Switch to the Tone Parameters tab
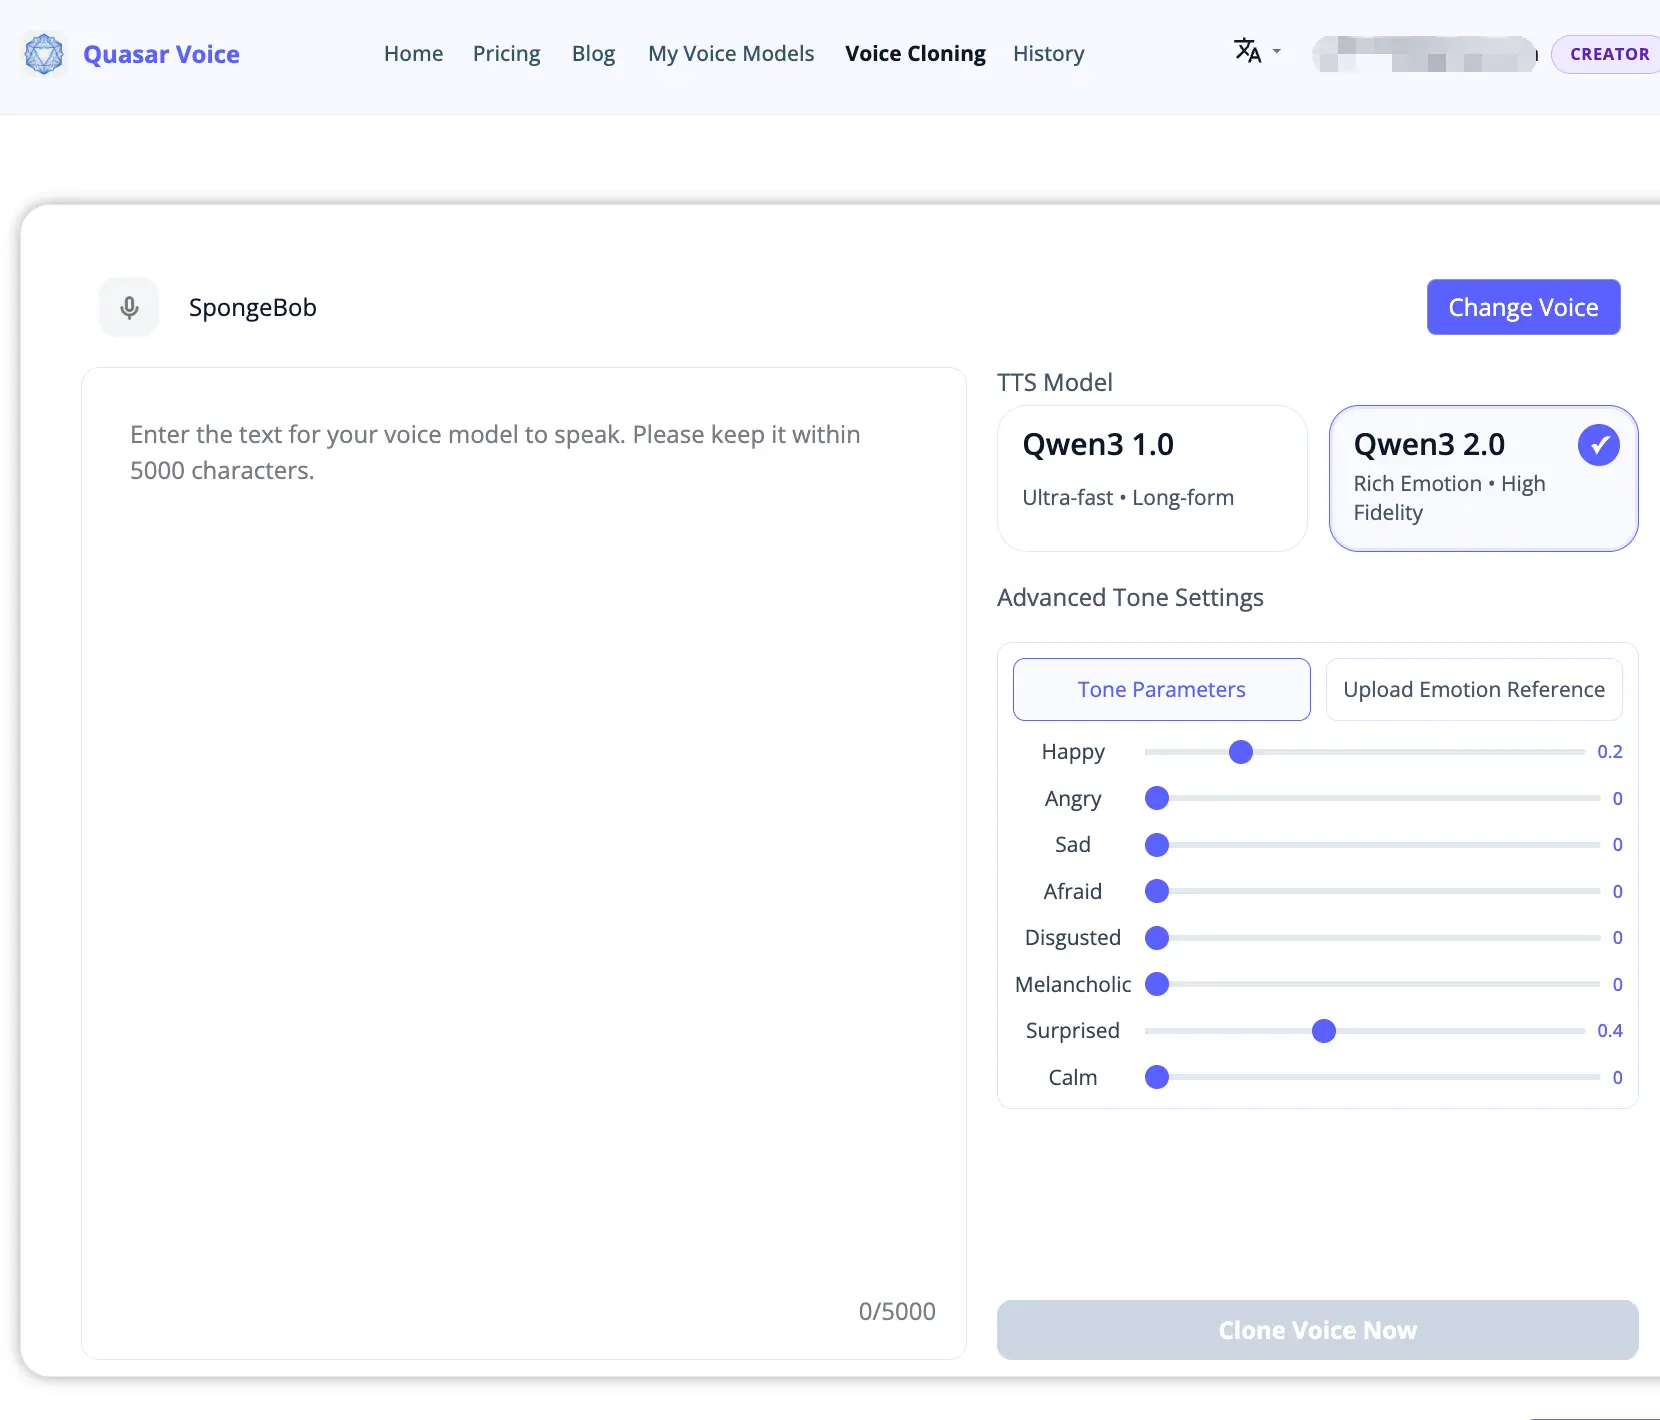Viewport: 1660px width, 1420px height. pyautogui.click(x=1161, y=689)
